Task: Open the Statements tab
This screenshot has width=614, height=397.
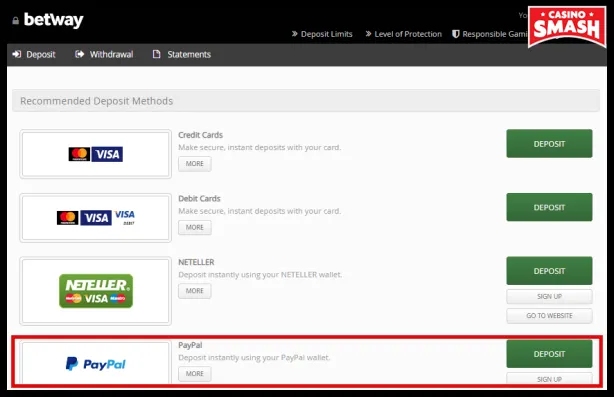Action: click(x=182, y=54)
